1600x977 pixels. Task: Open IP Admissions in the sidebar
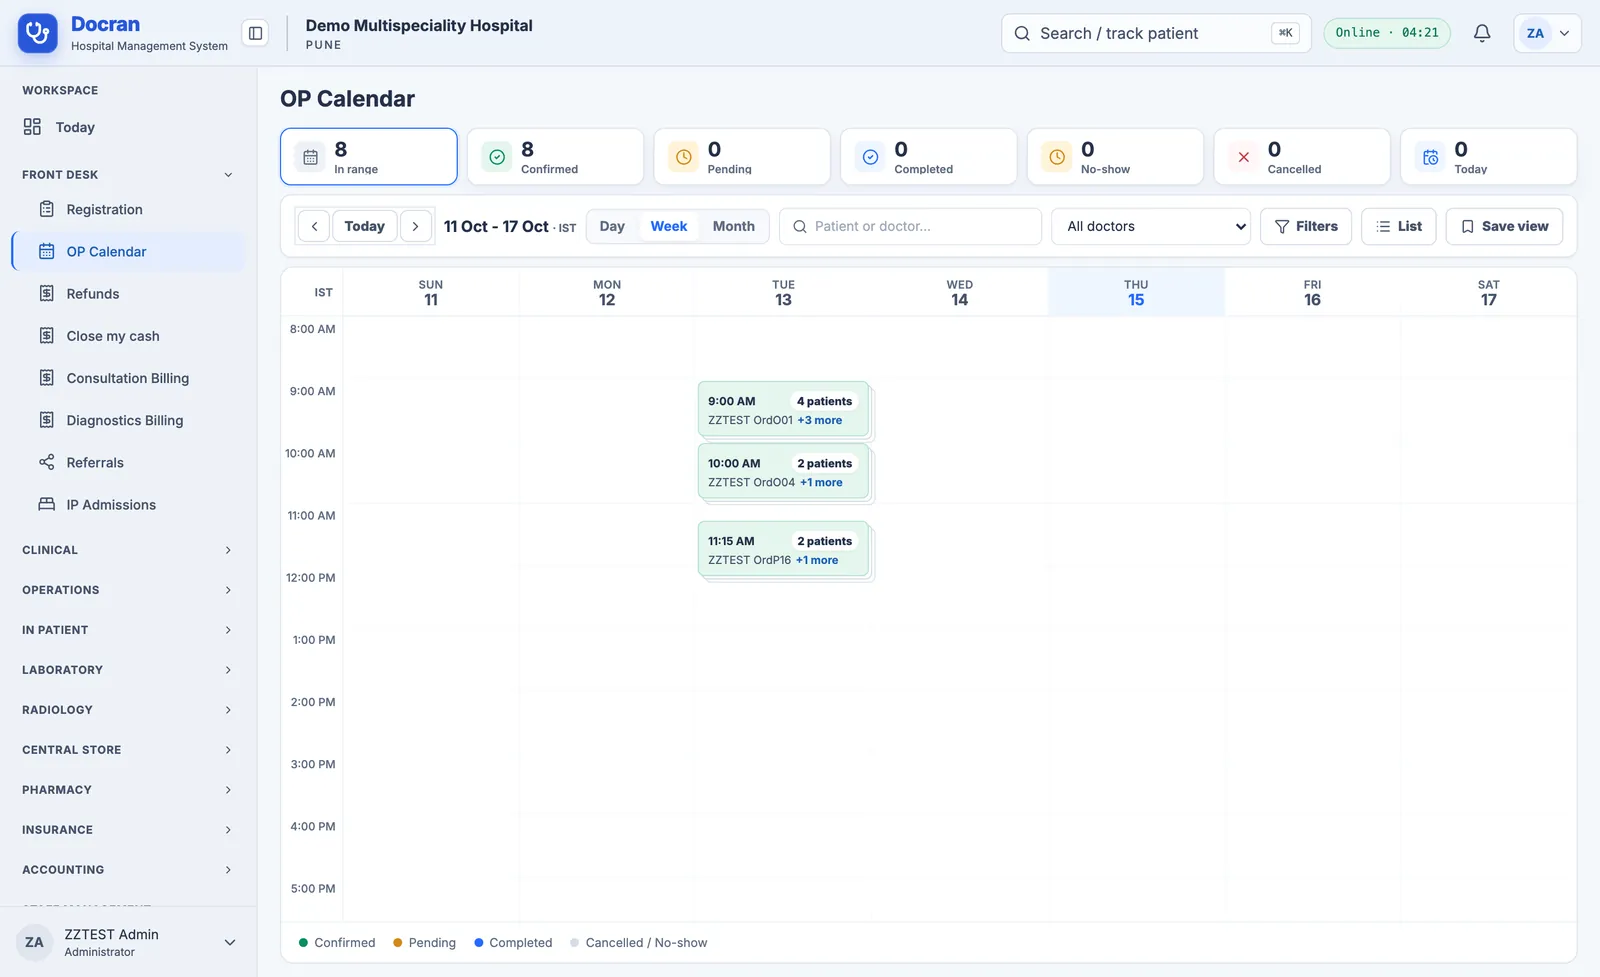coord(127,505)
